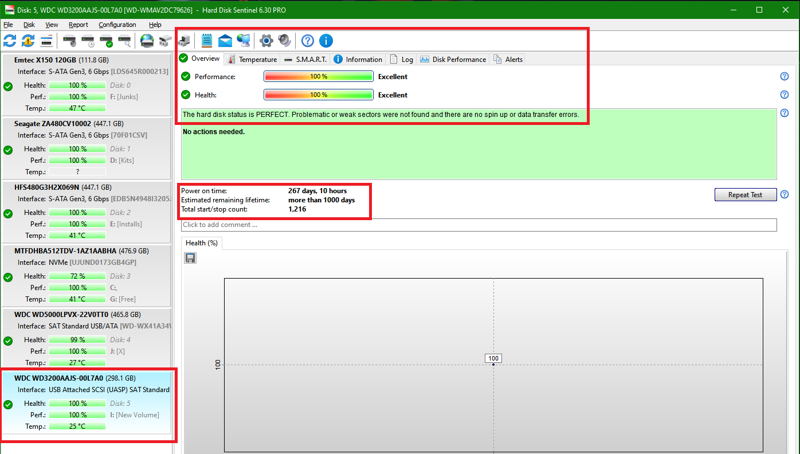Open the View menu
The image size is (800, 454).
(52, 24)
